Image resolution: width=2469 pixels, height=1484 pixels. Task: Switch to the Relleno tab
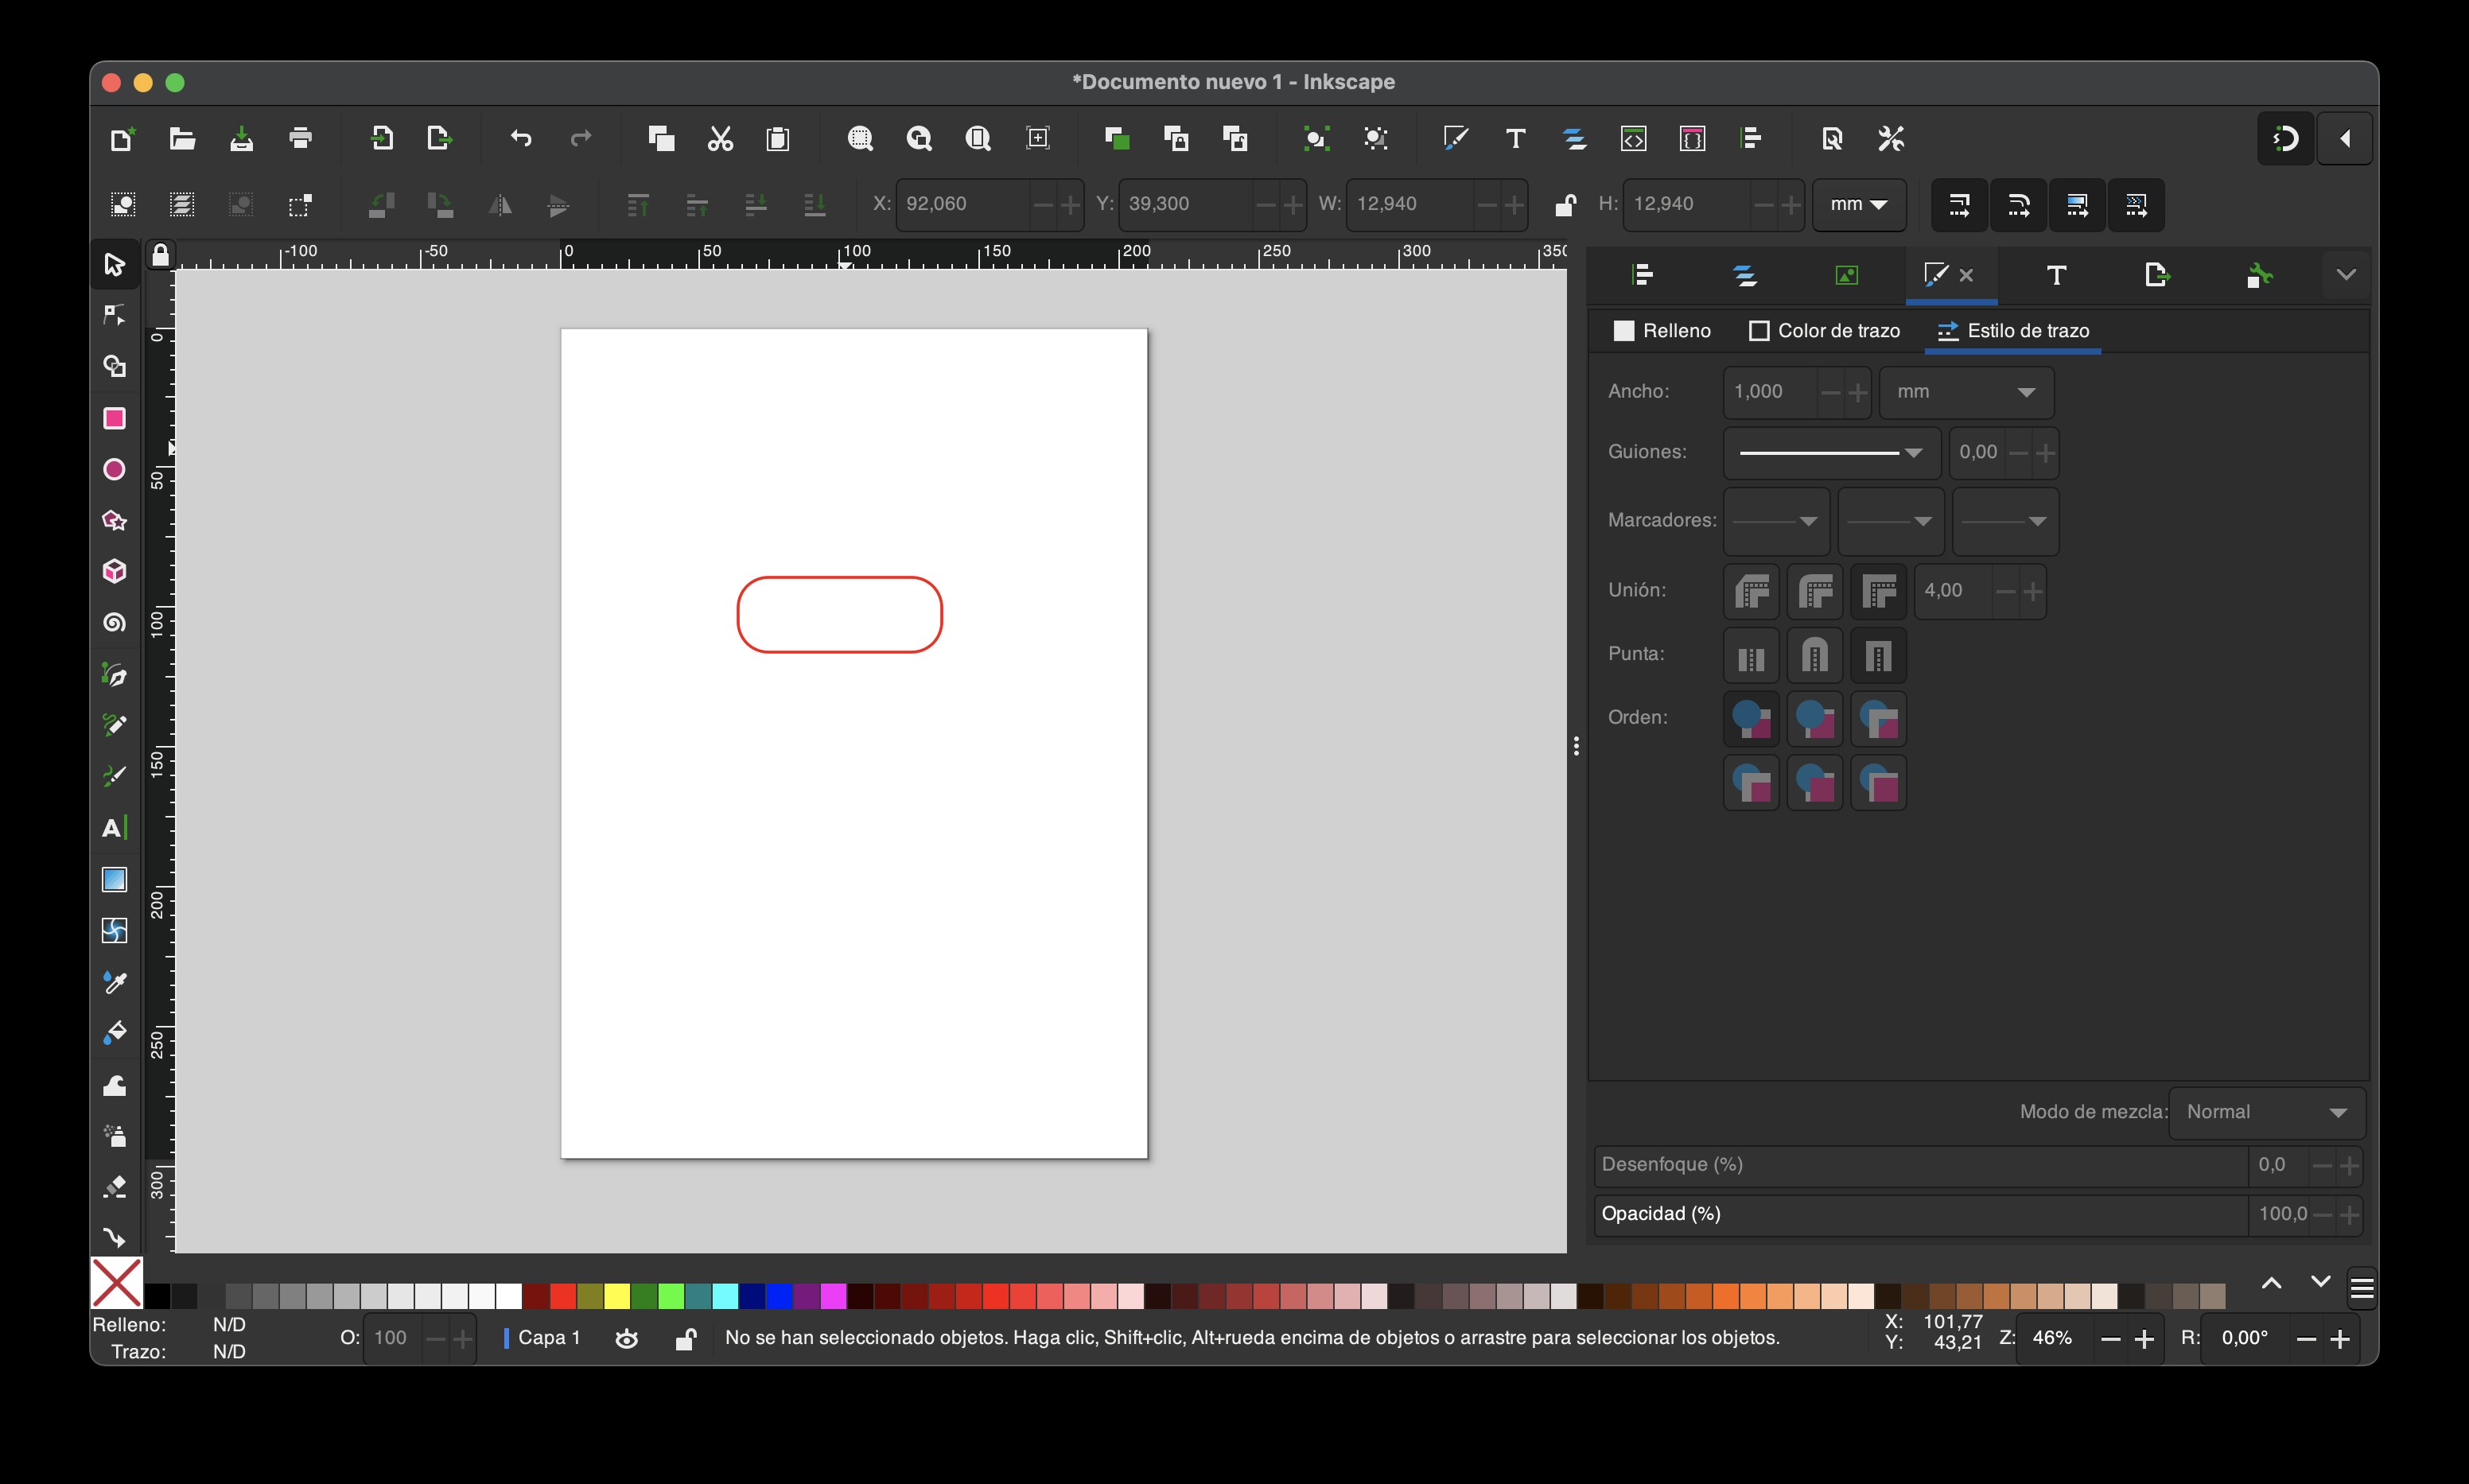point(1662,331)
